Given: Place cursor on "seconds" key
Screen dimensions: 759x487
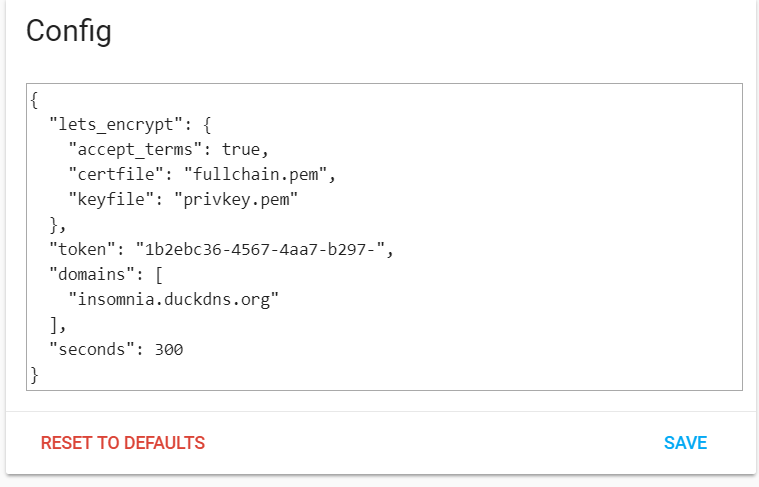Looking at the screenshot, I should tap(92, 349).
